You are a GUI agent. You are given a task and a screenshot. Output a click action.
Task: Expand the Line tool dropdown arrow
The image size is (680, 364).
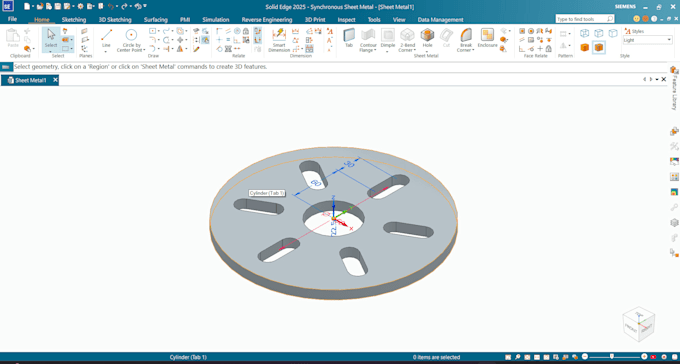(106, 51)
